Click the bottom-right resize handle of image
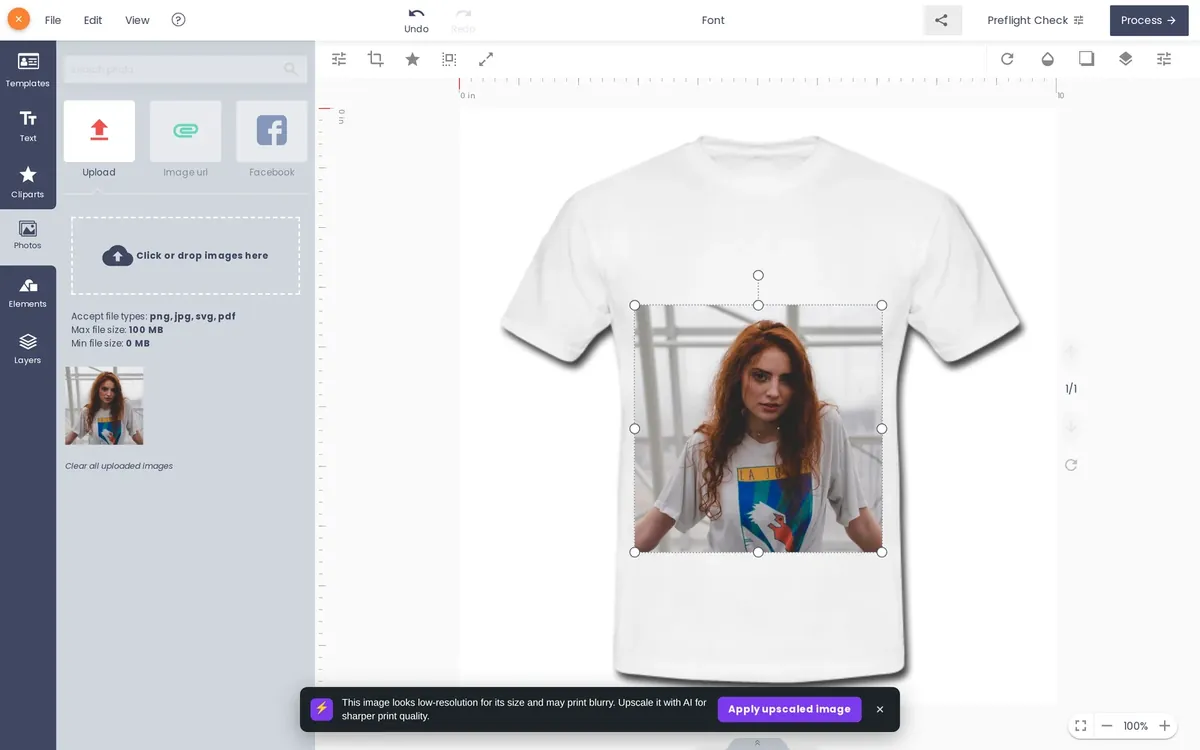This screenshot has width=1200, height=750. (881, 552)
